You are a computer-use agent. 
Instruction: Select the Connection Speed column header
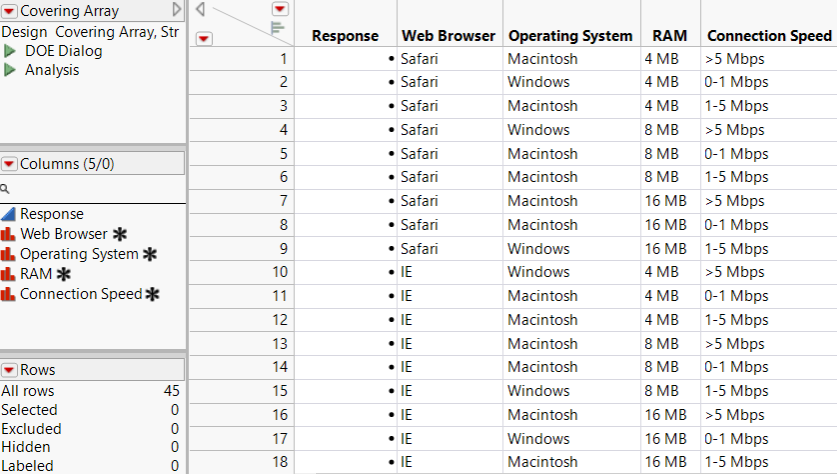point(768,36)
